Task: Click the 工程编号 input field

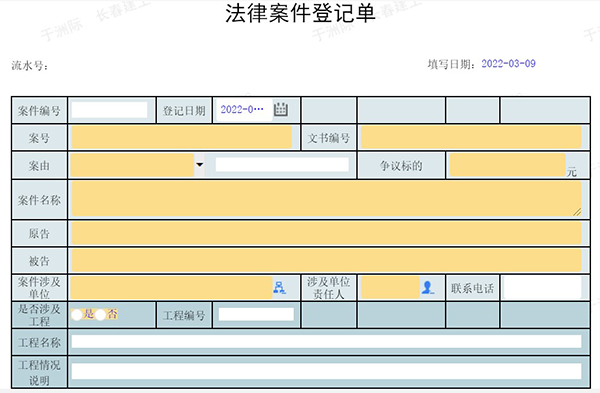Action: point(256,315)
